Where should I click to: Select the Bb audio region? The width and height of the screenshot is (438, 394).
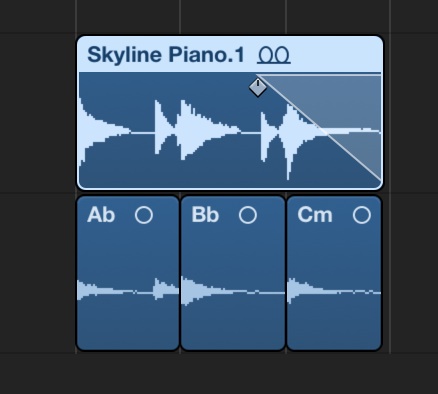pos(233,273)
